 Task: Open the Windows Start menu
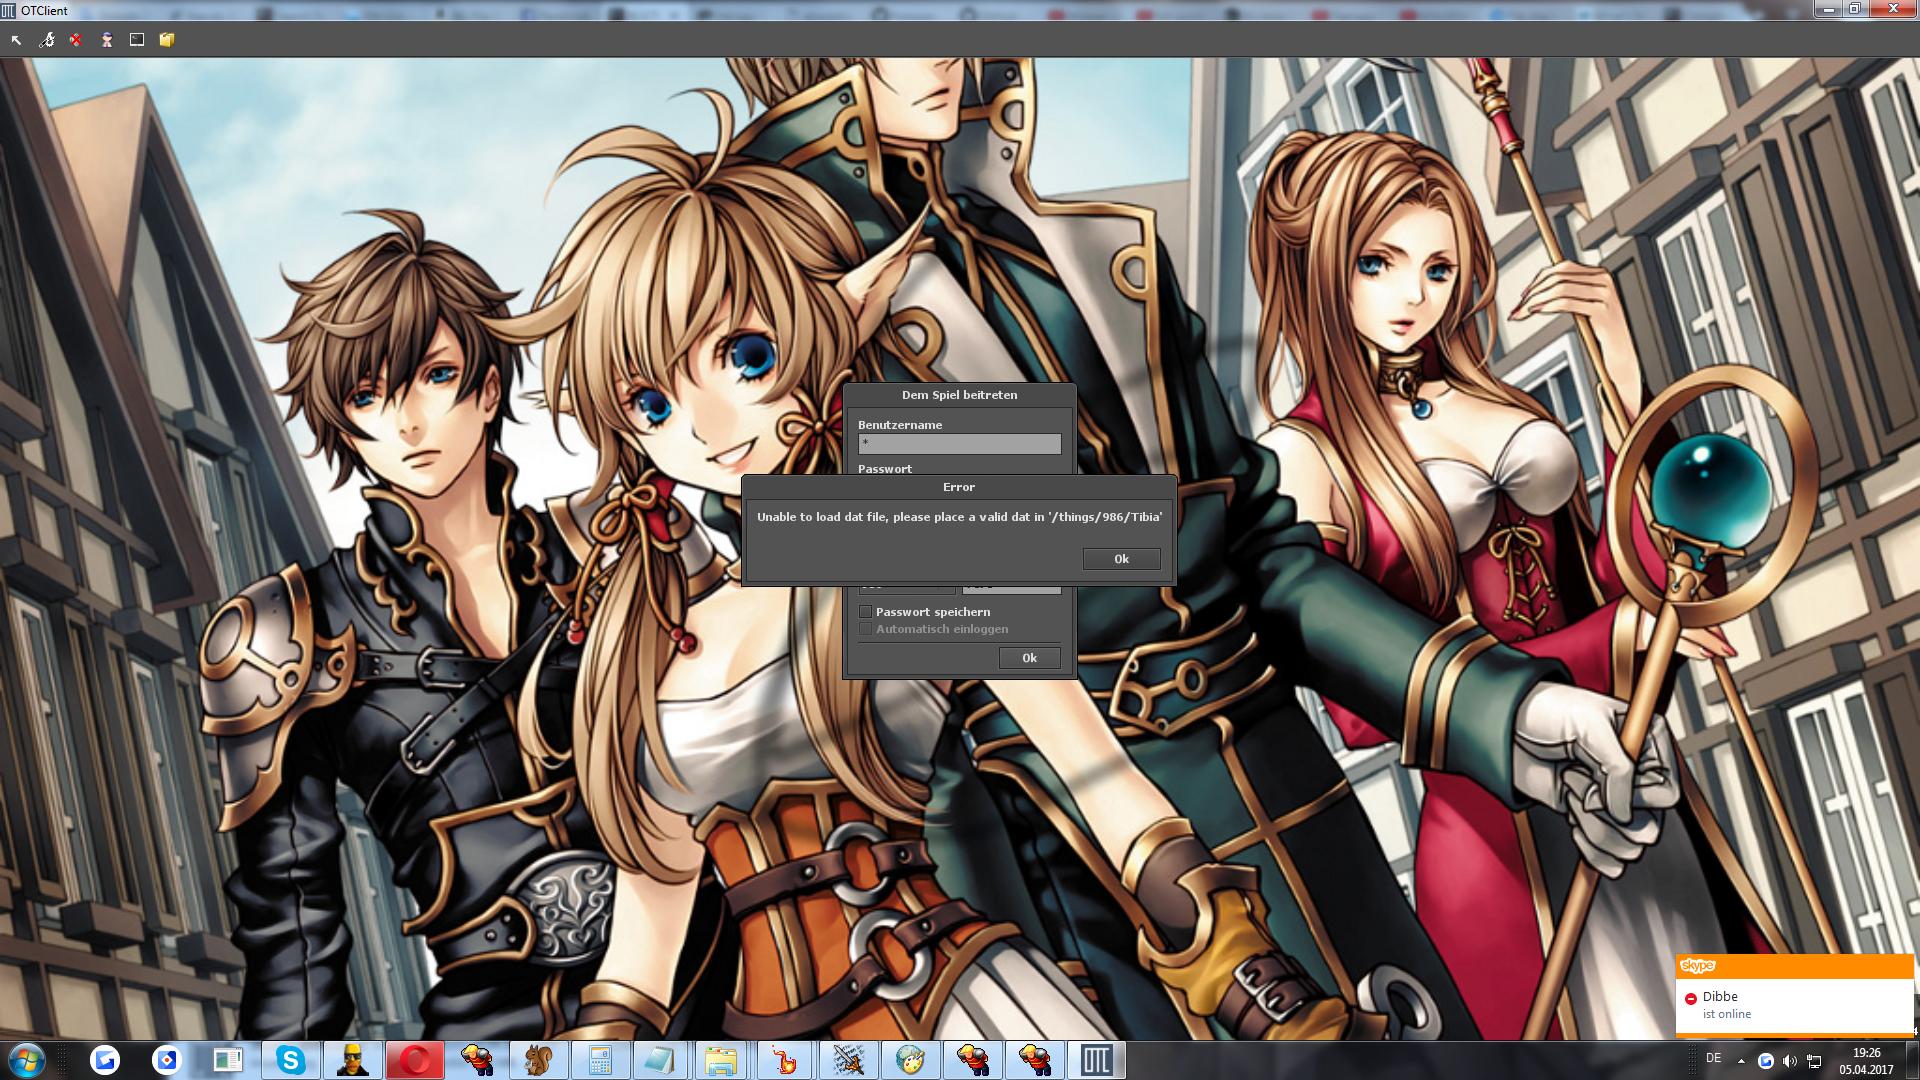click(27, 1060)
